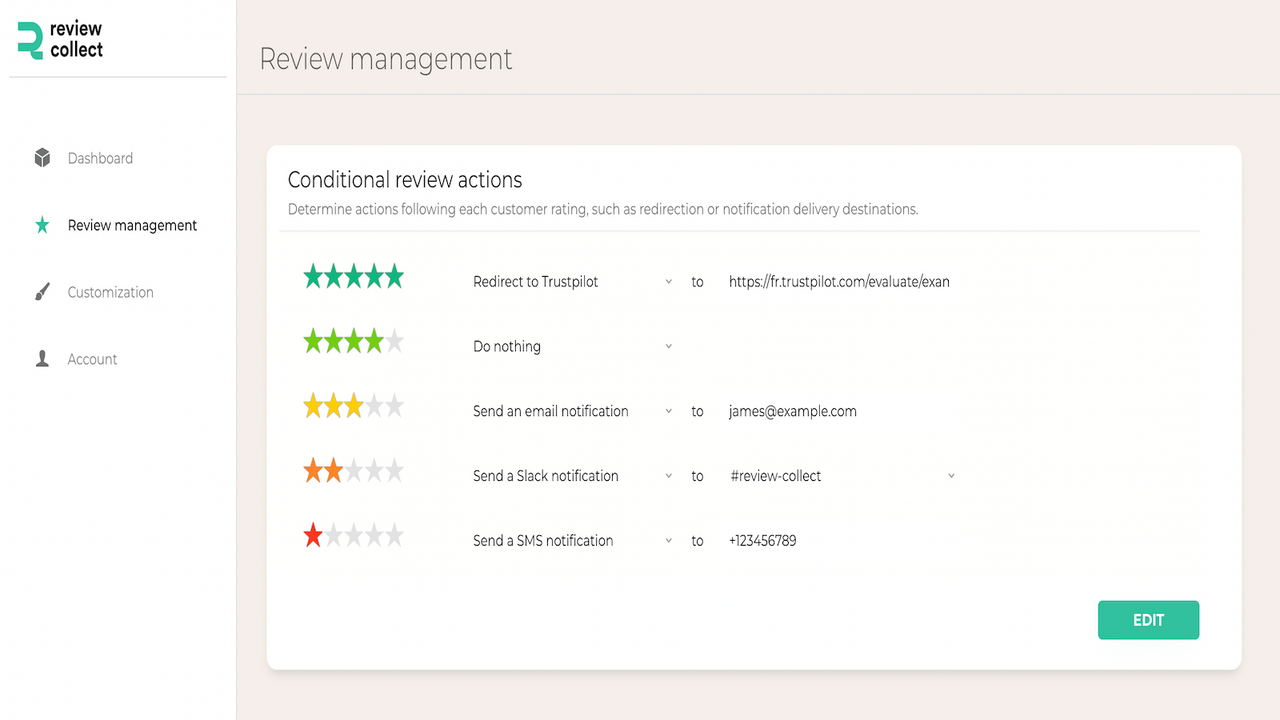Screen dimensions: 1280x720
Task: Select the Dashboard cube icon in sidebar
Action: pos(42,157)
